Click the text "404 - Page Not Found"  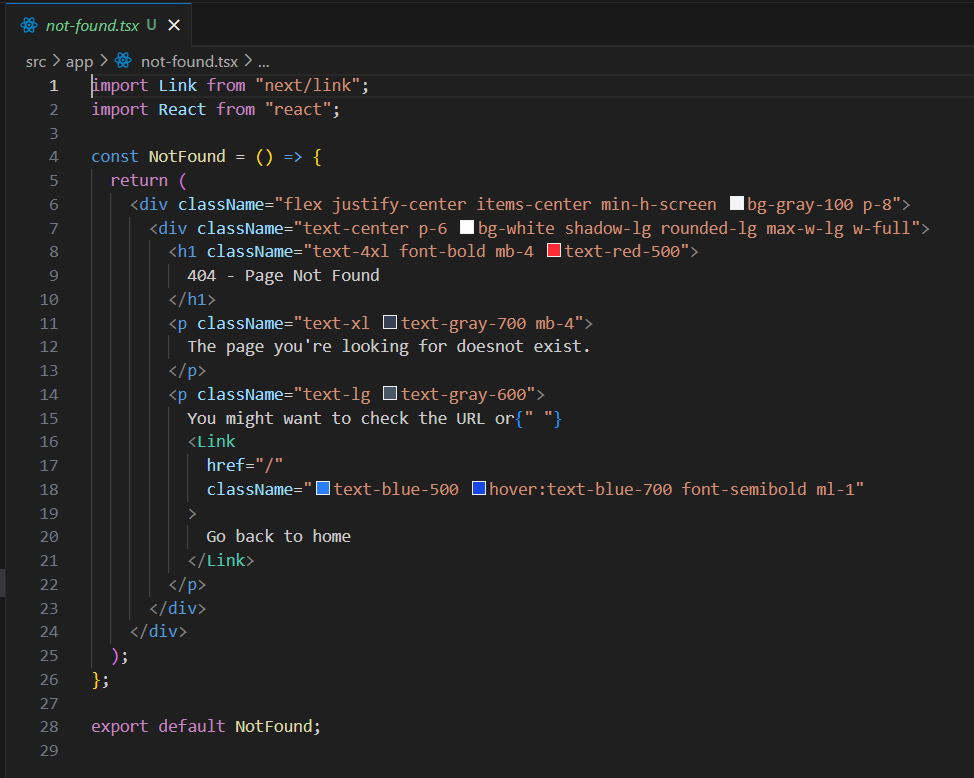pyautogui.click(x=283, y=275)
